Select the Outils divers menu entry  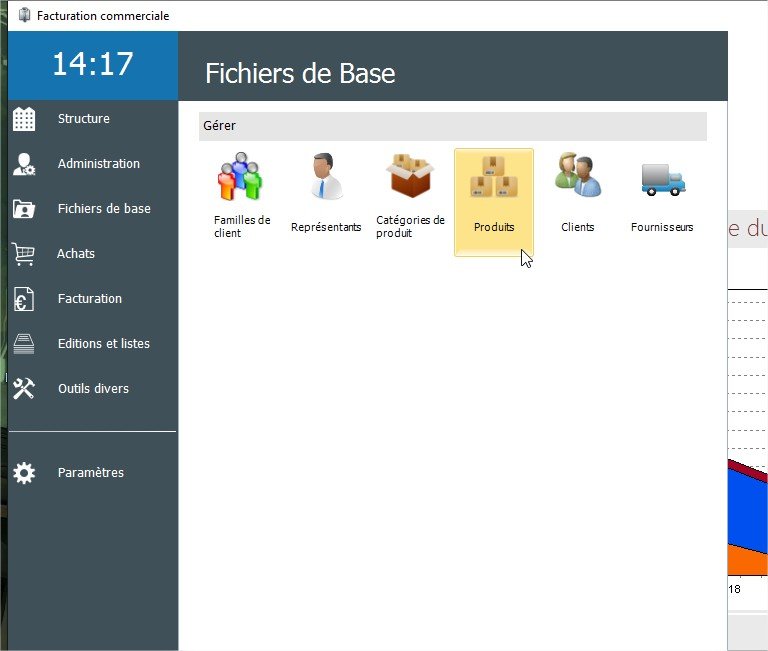click(x=94, y=389)
